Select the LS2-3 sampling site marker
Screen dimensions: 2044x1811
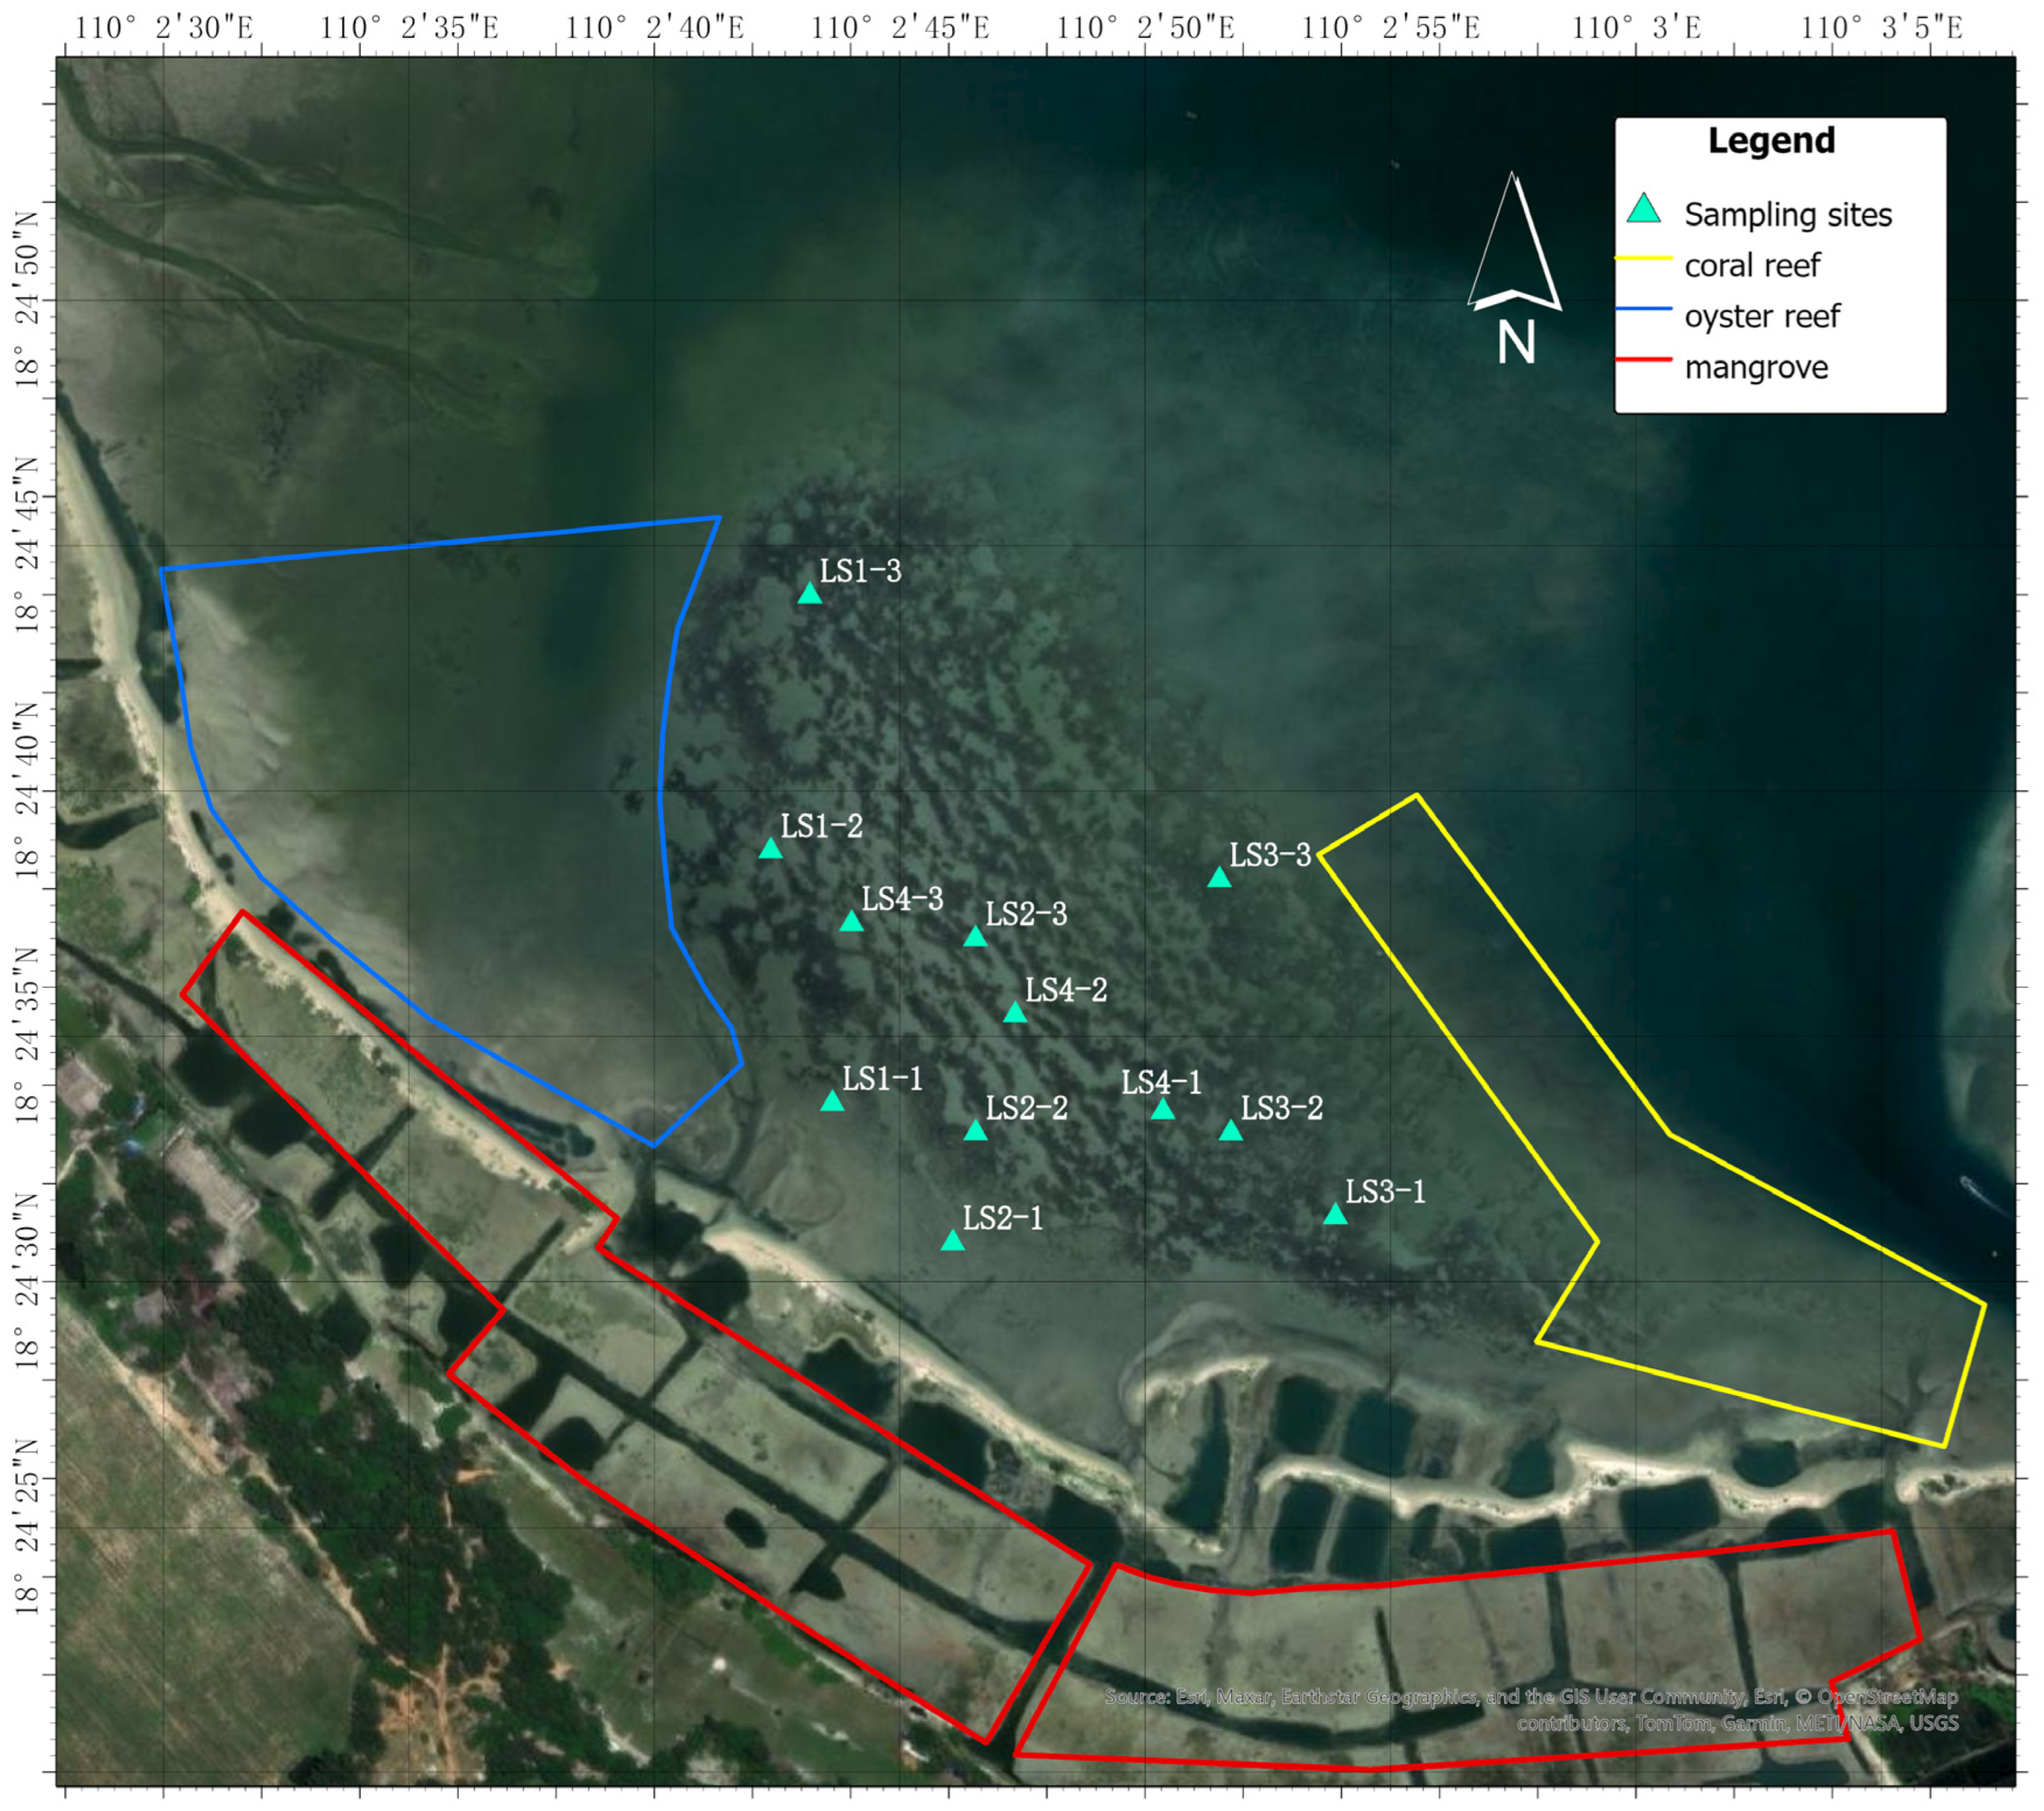[x=975, y=938]
